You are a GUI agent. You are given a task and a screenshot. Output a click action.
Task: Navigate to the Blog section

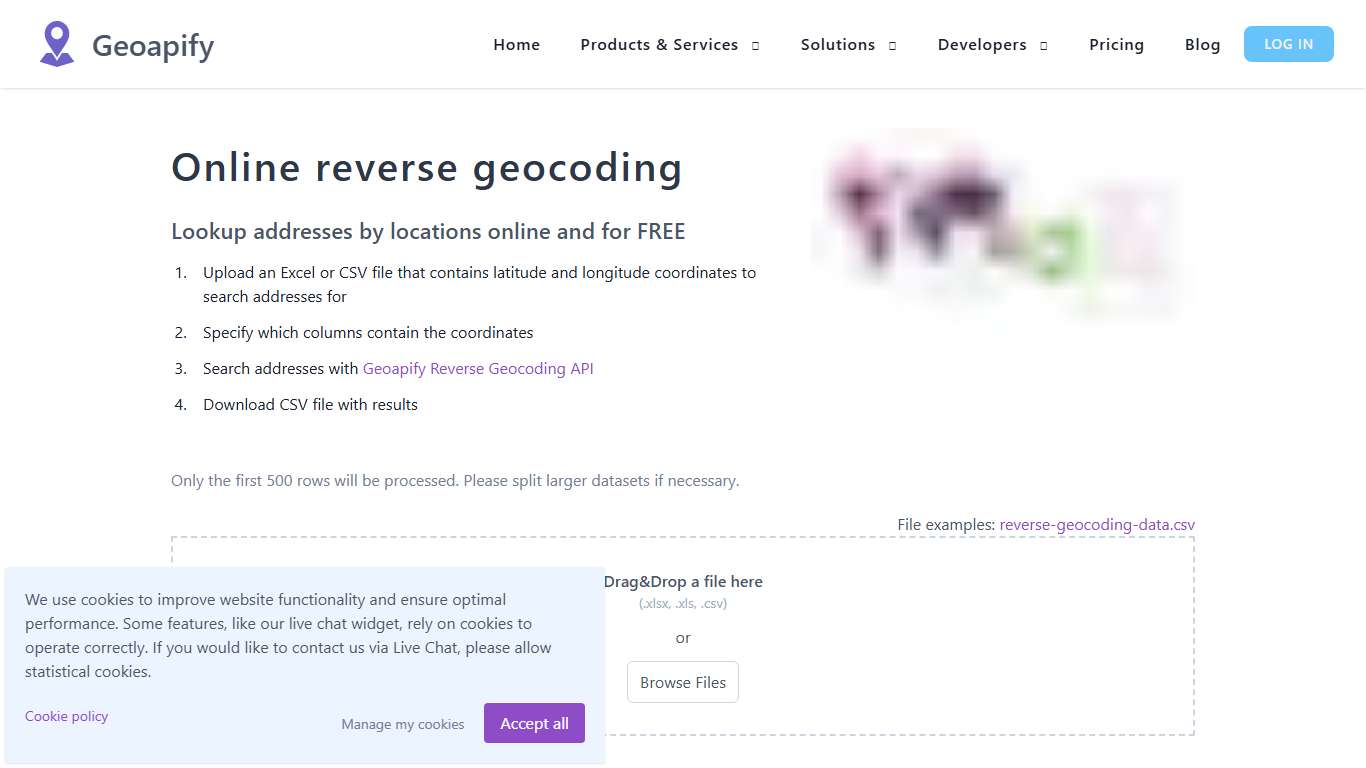click(x=1202, y=44)
